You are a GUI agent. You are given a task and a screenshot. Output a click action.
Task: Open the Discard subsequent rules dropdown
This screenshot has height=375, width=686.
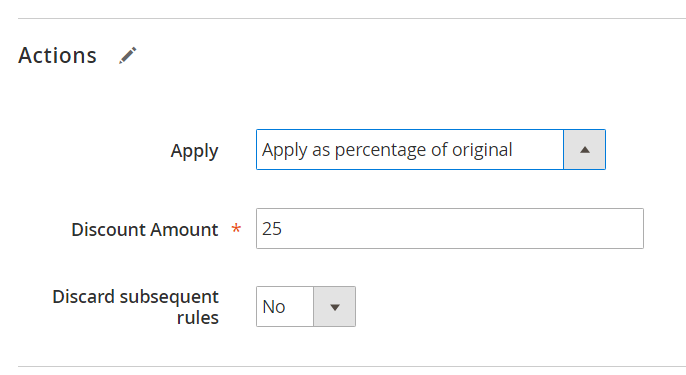(x=306, y=306)
